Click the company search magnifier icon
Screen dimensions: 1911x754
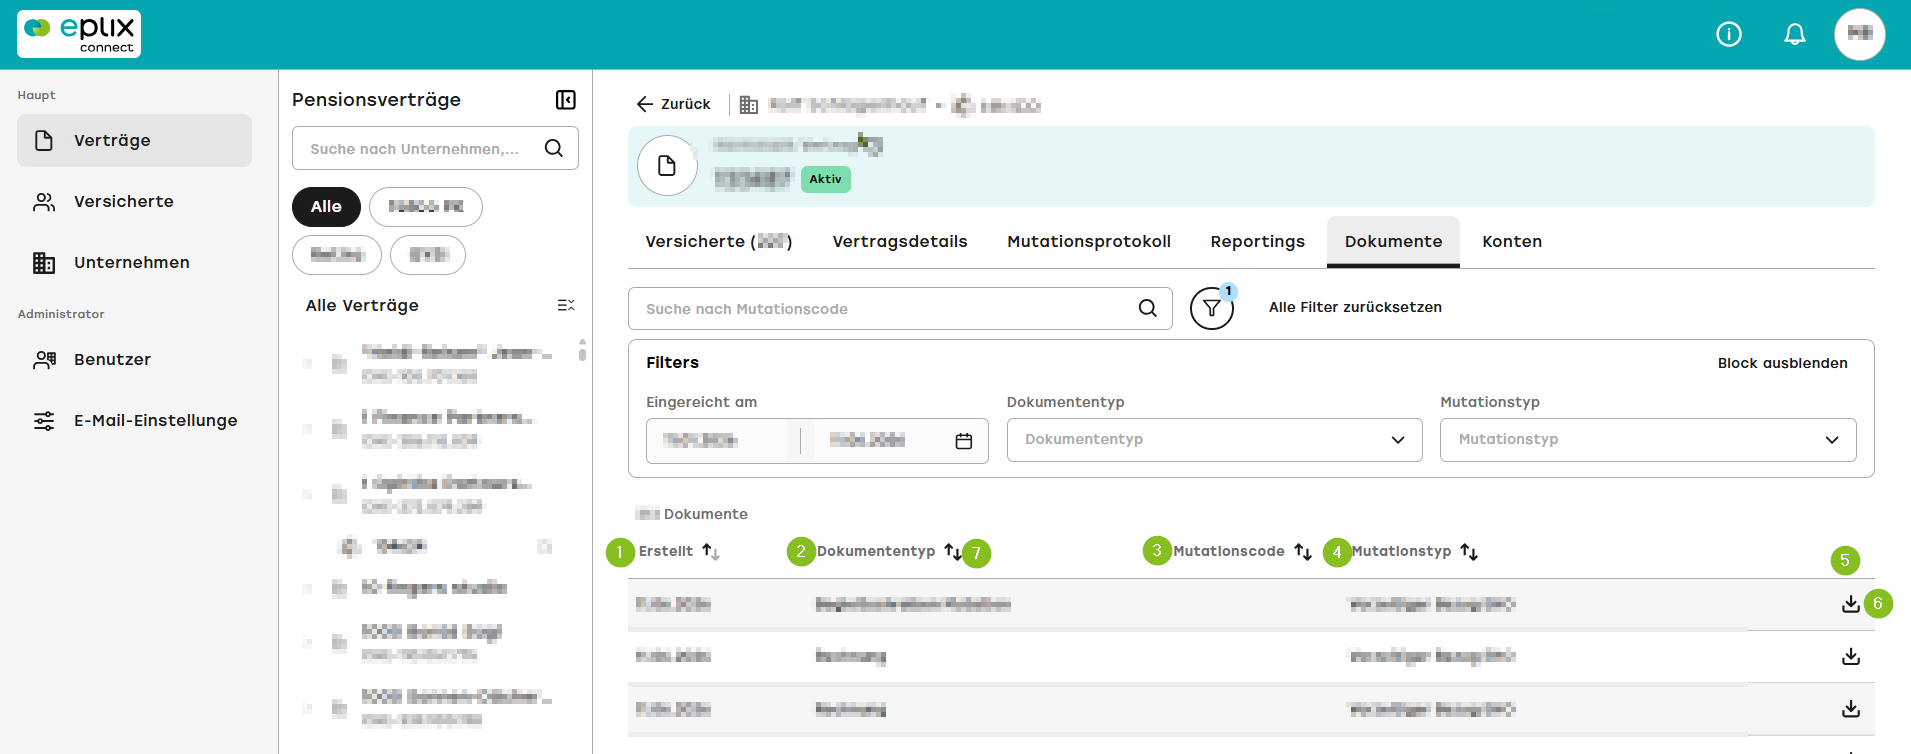click(554, 148)
